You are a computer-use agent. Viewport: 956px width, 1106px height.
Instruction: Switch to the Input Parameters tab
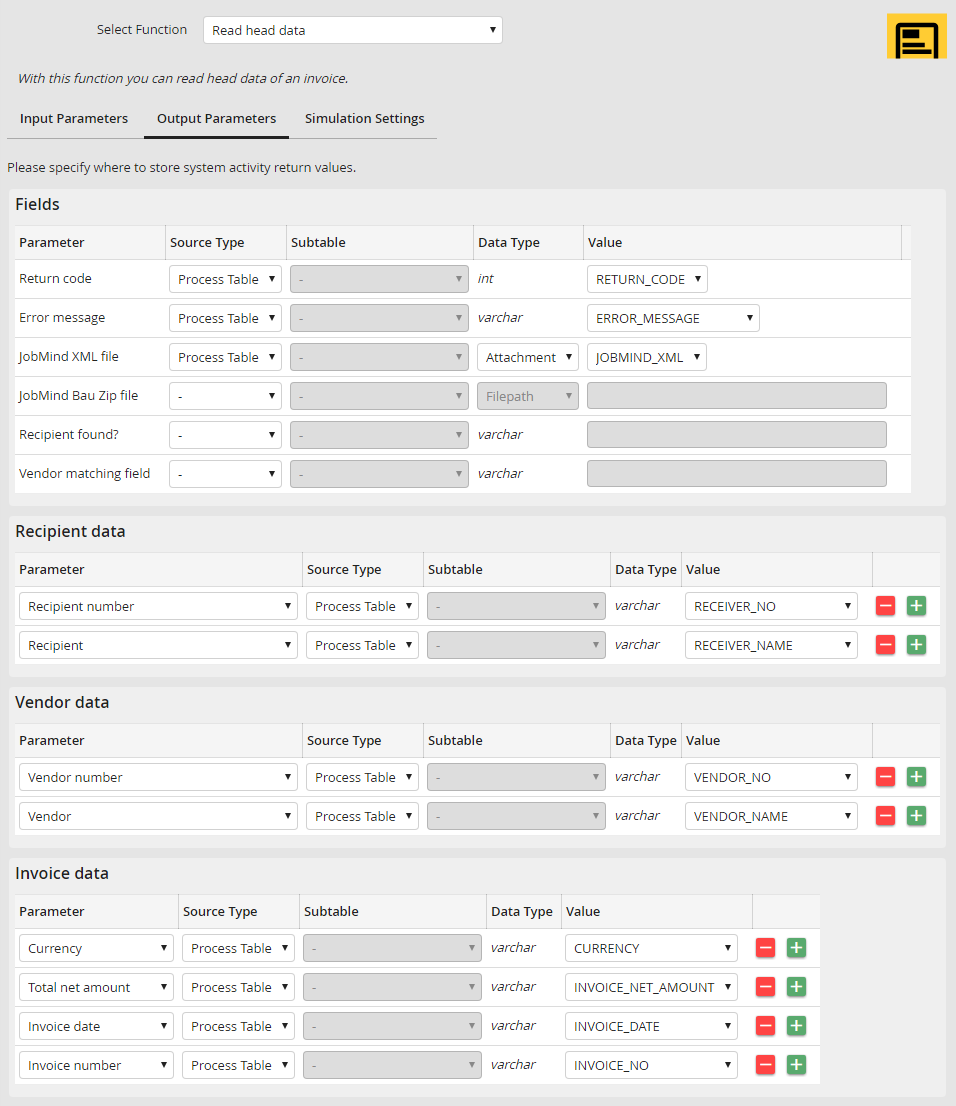tap(74, 118)
